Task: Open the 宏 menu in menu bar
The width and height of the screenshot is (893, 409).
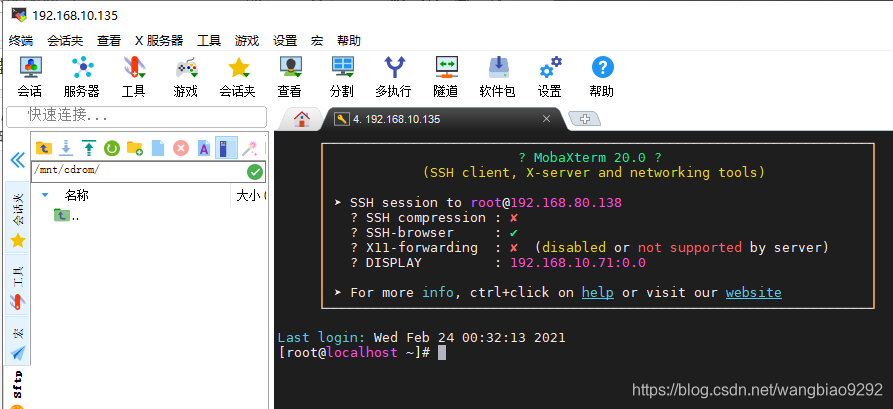Action: pos(317,40)
